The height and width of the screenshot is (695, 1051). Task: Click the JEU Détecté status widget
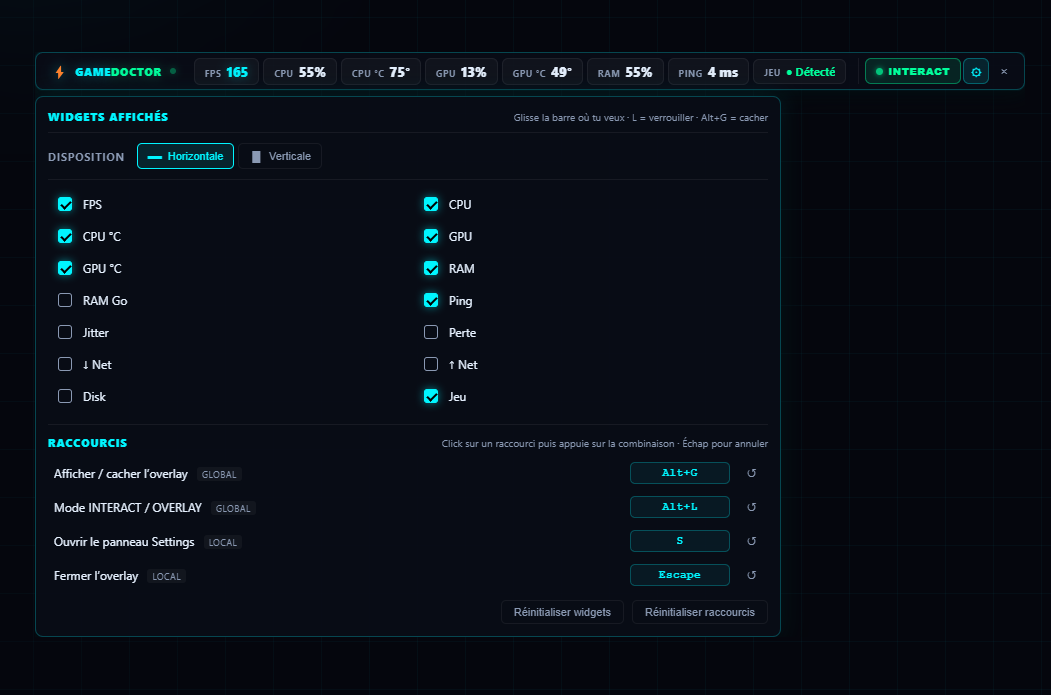800,72
